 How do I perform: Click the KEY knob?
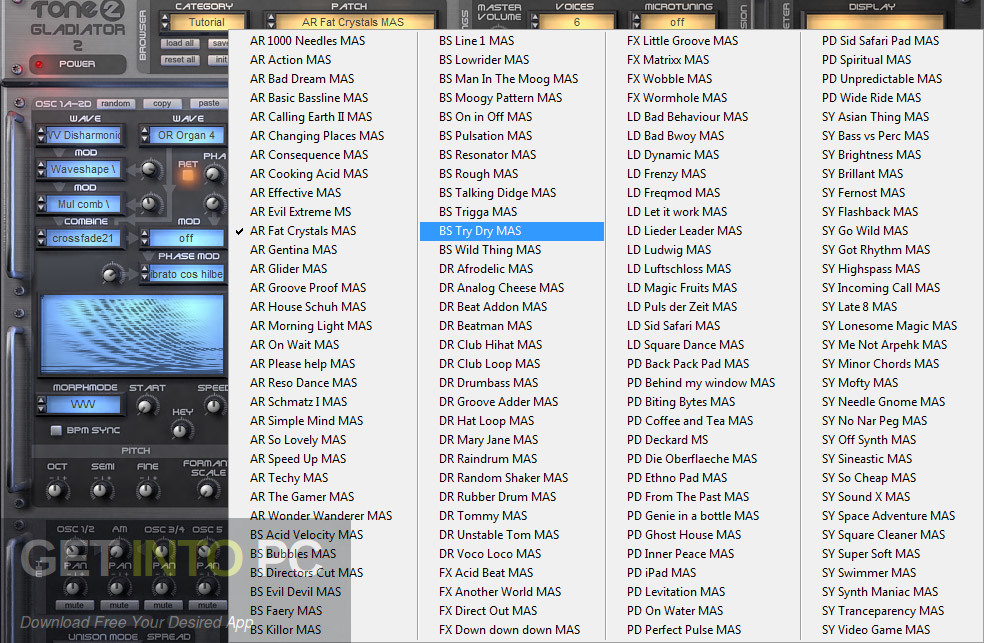(x=181, y=430)
